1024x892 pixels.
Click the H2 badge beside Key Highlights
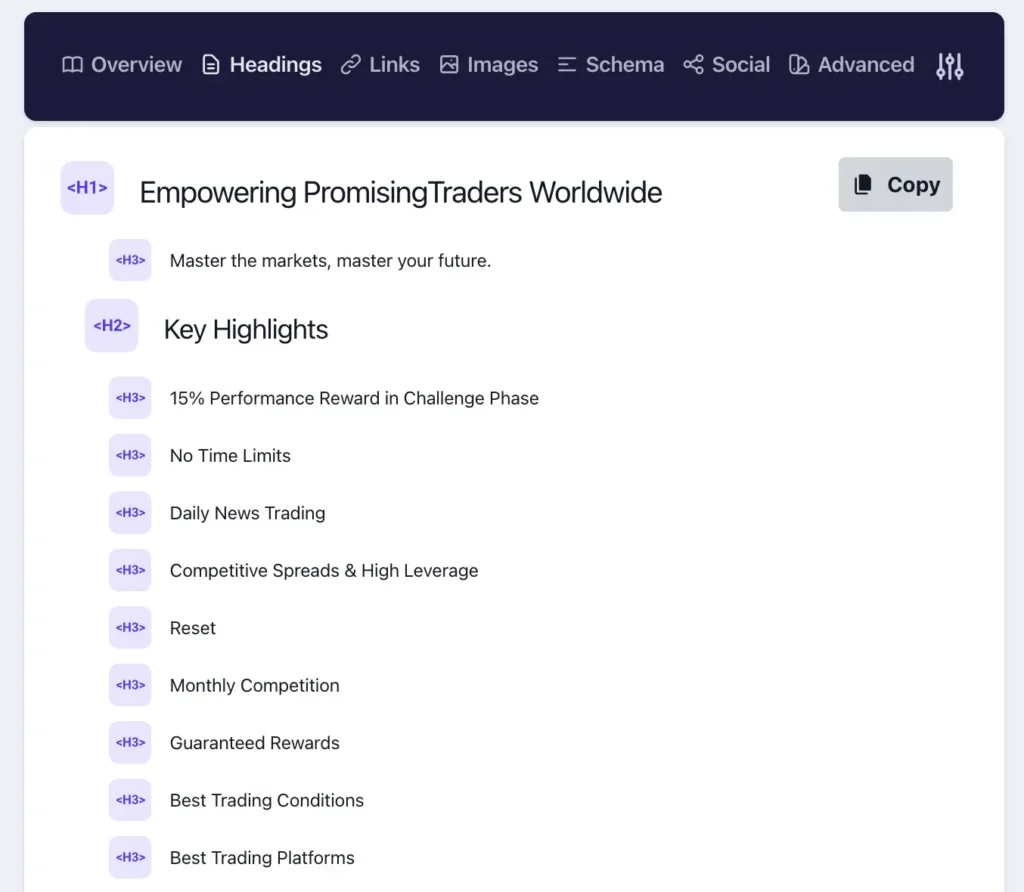pos(111,325)
